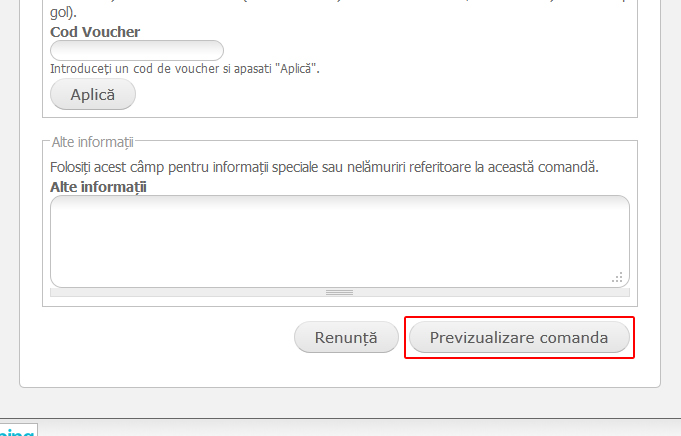Click the voucher hint text mentioning "Aplică"
681x436 pixels.
(185, 69)
